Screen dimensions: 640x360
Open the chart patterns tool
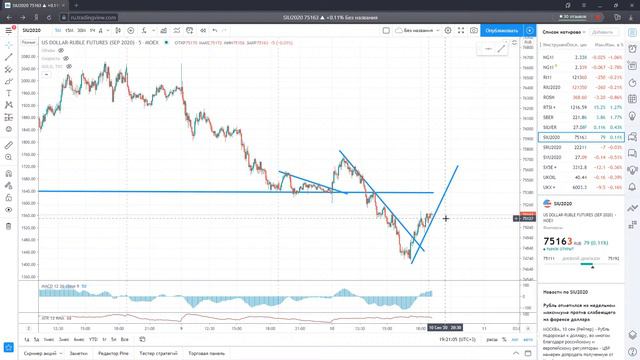point(9,105)
